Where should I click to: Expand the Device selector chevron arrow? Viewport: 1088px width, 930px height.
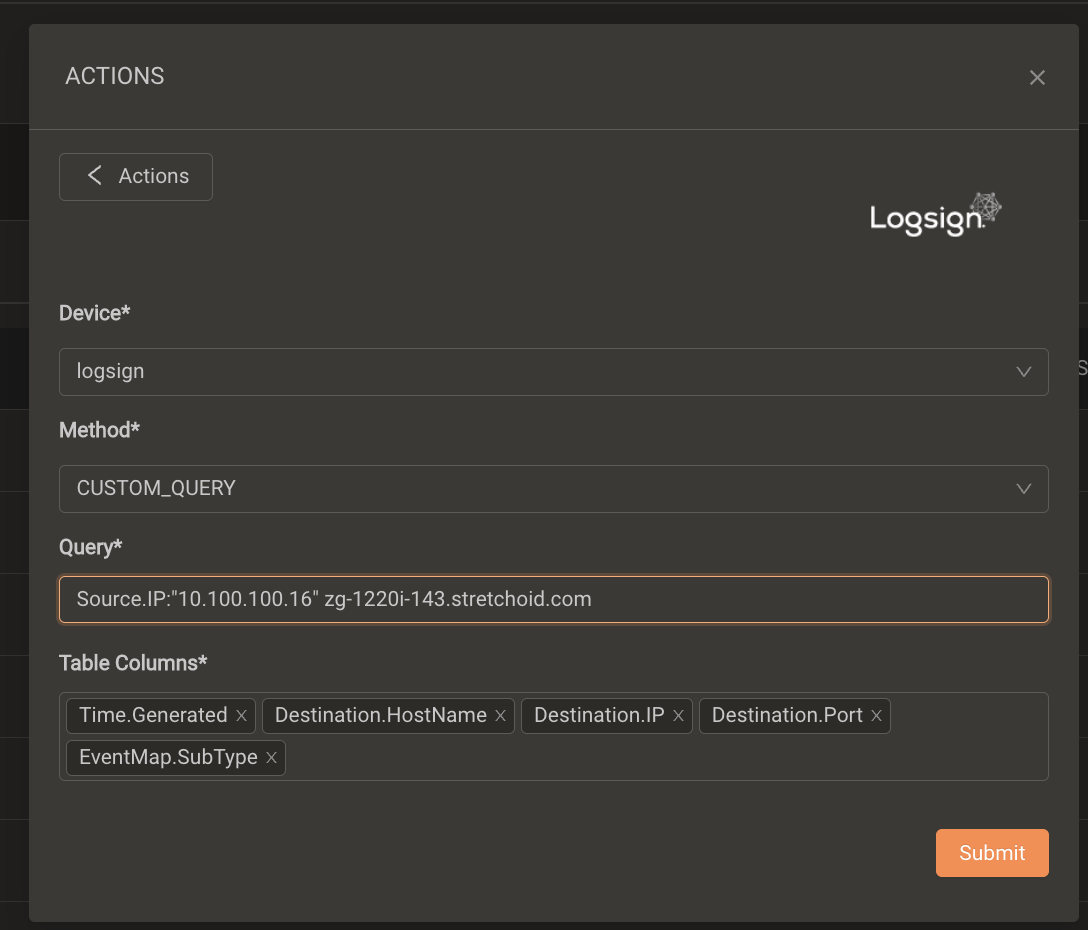tap(1023, 371)
